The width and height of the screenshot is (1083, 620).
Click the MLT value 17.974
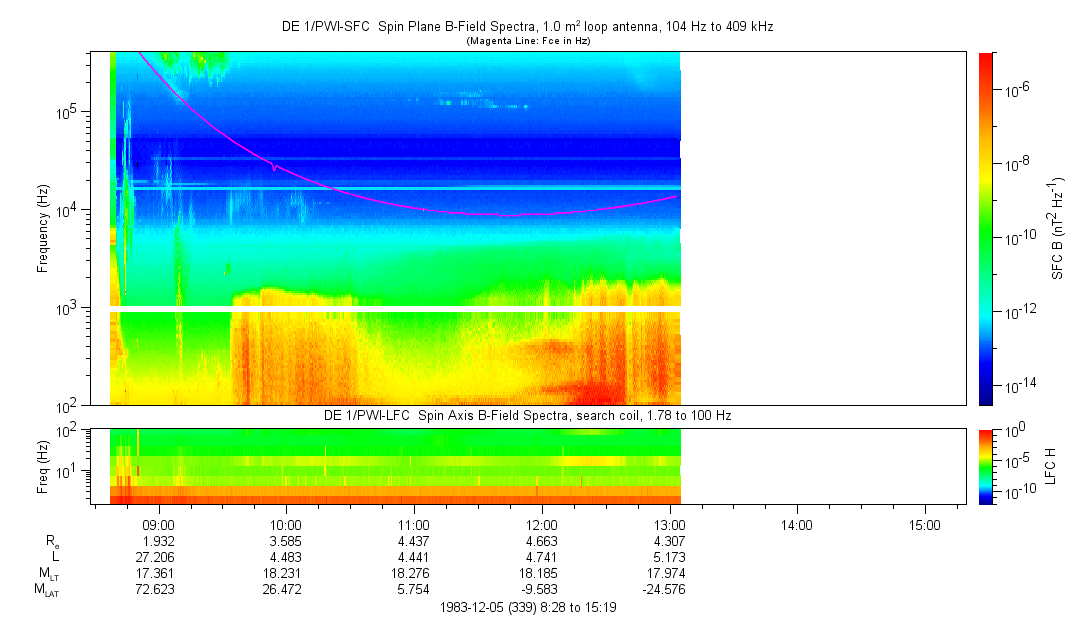[x=669, y=573]
